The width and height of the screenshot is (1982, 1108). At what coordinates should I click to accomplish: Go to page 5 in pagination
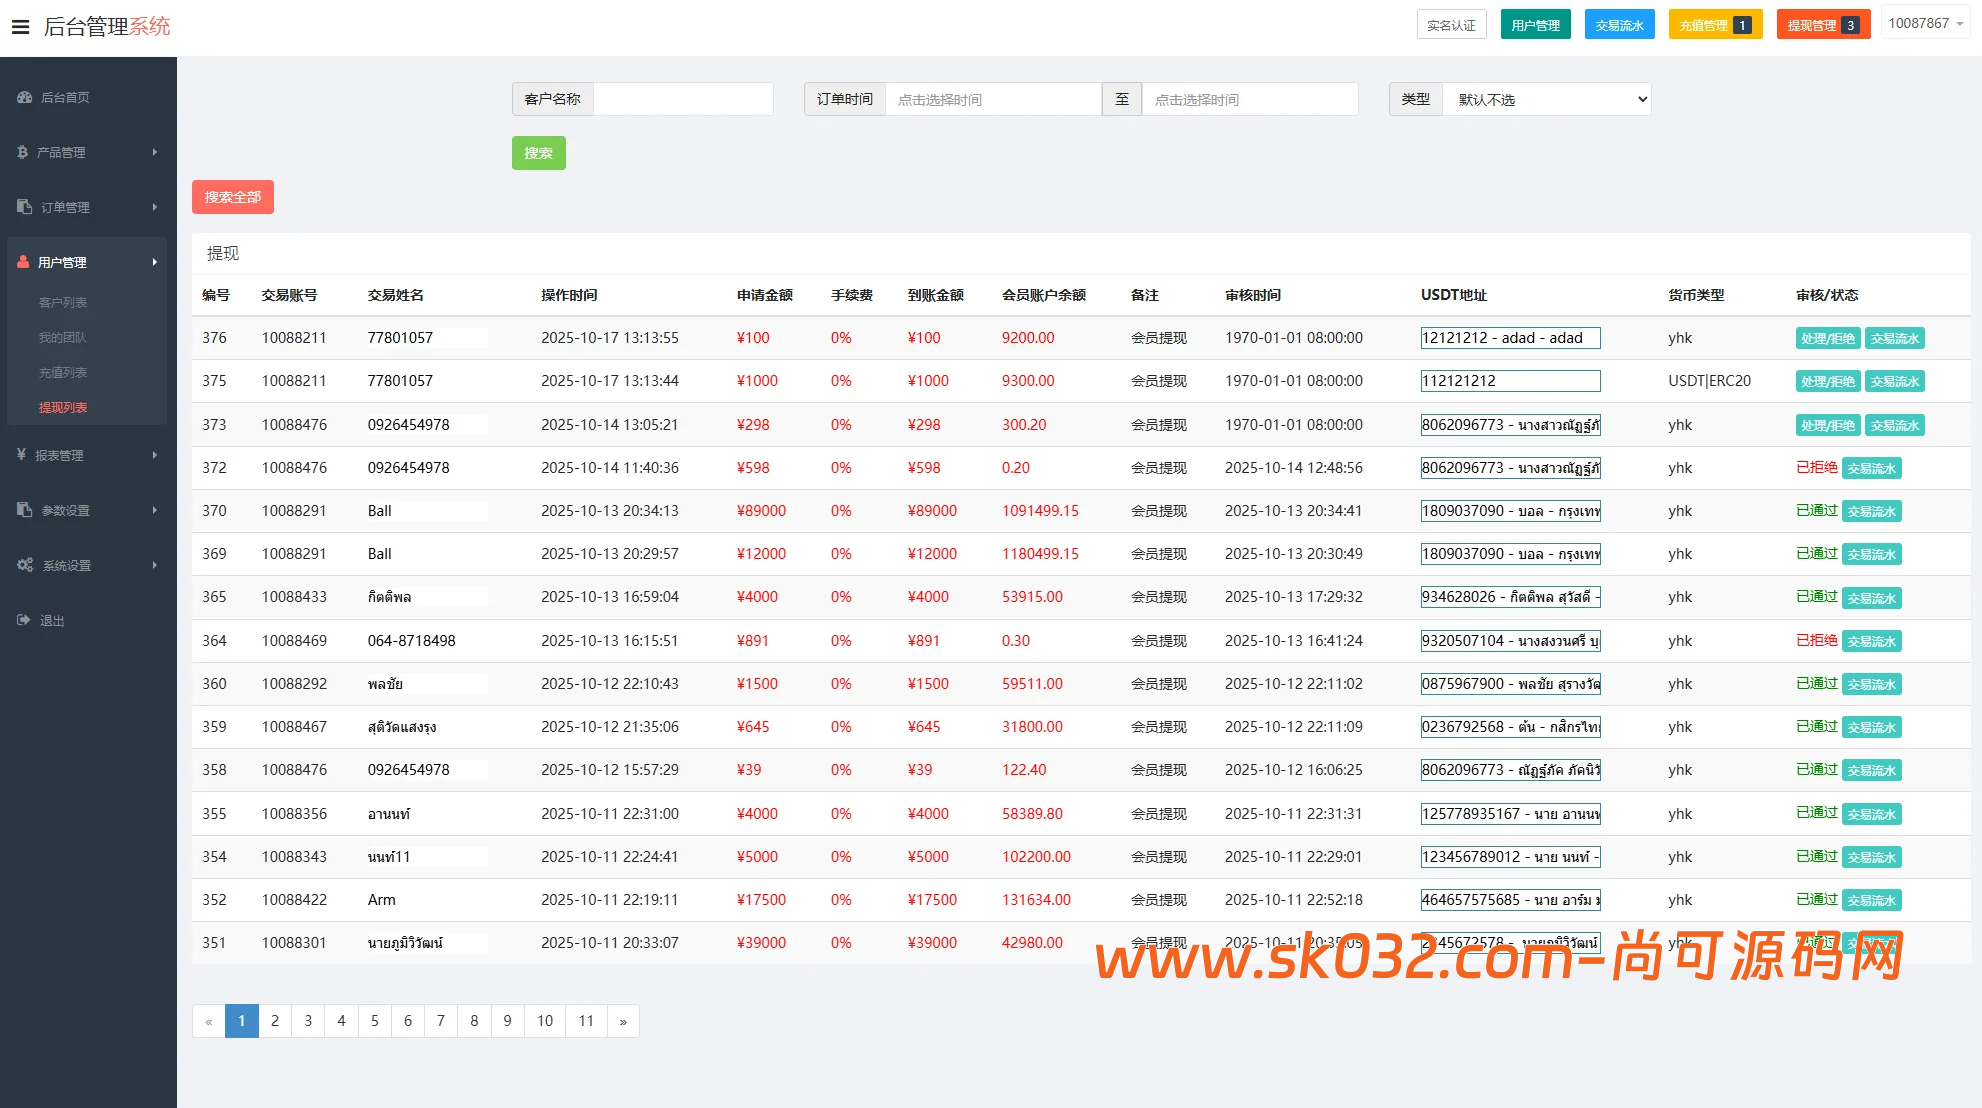(374, 1021)
